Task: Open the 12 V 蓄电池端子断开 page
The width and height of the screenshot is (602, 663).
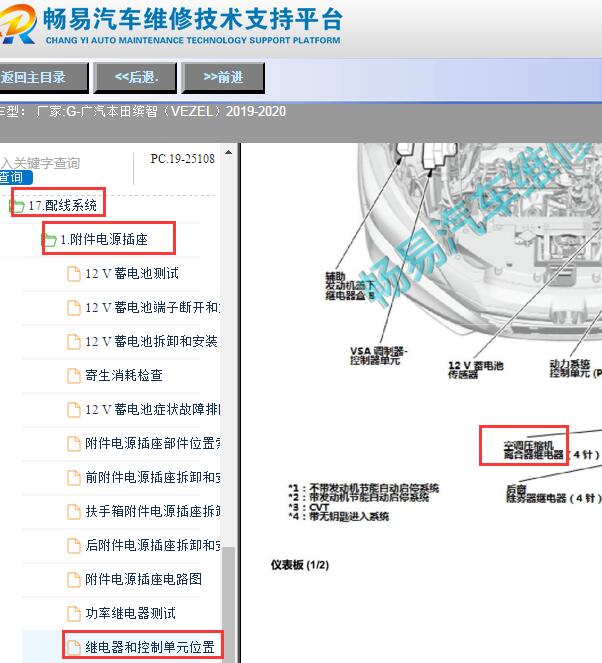Action: click(x=153, y=307)
